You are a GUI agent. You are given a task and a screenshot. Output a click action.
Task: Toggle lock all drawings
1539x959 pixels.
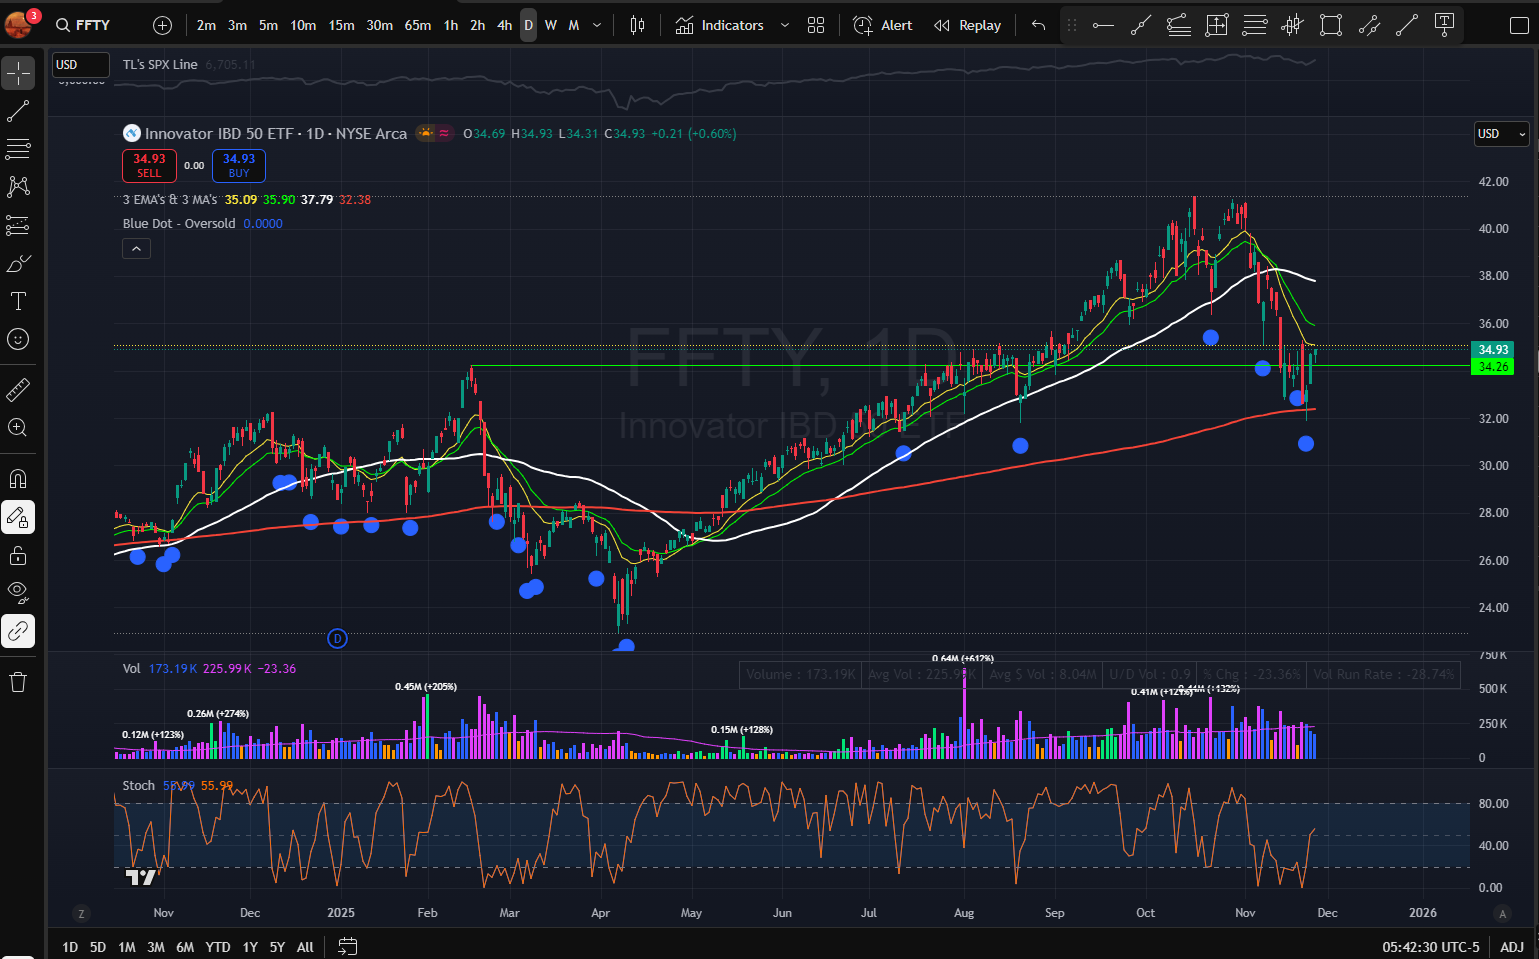(x=18, y=555)
